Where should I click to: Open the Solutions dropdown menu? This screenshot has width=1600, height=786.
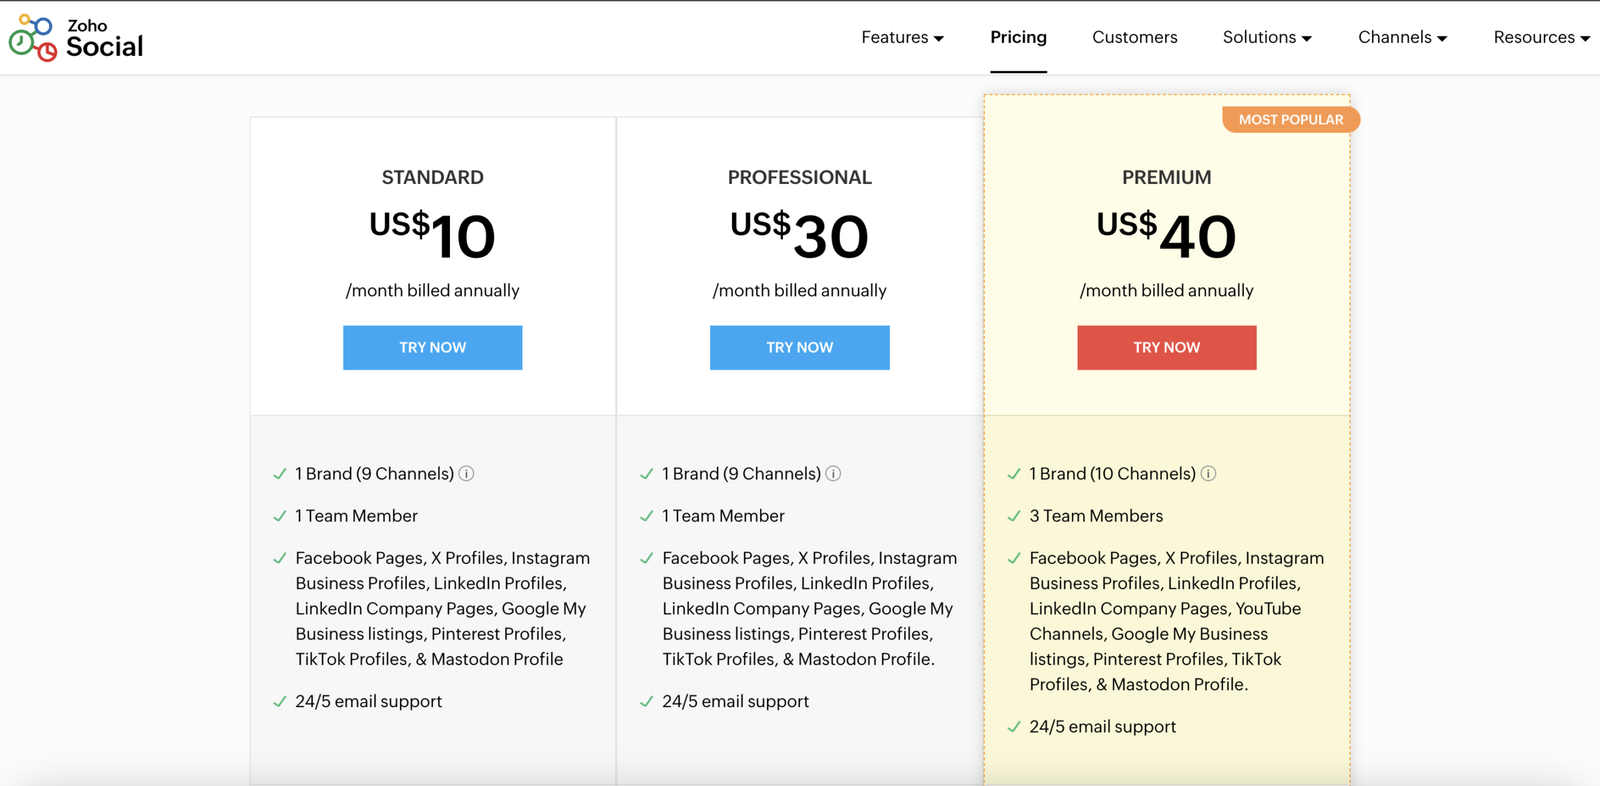(x=1266, y=38)
